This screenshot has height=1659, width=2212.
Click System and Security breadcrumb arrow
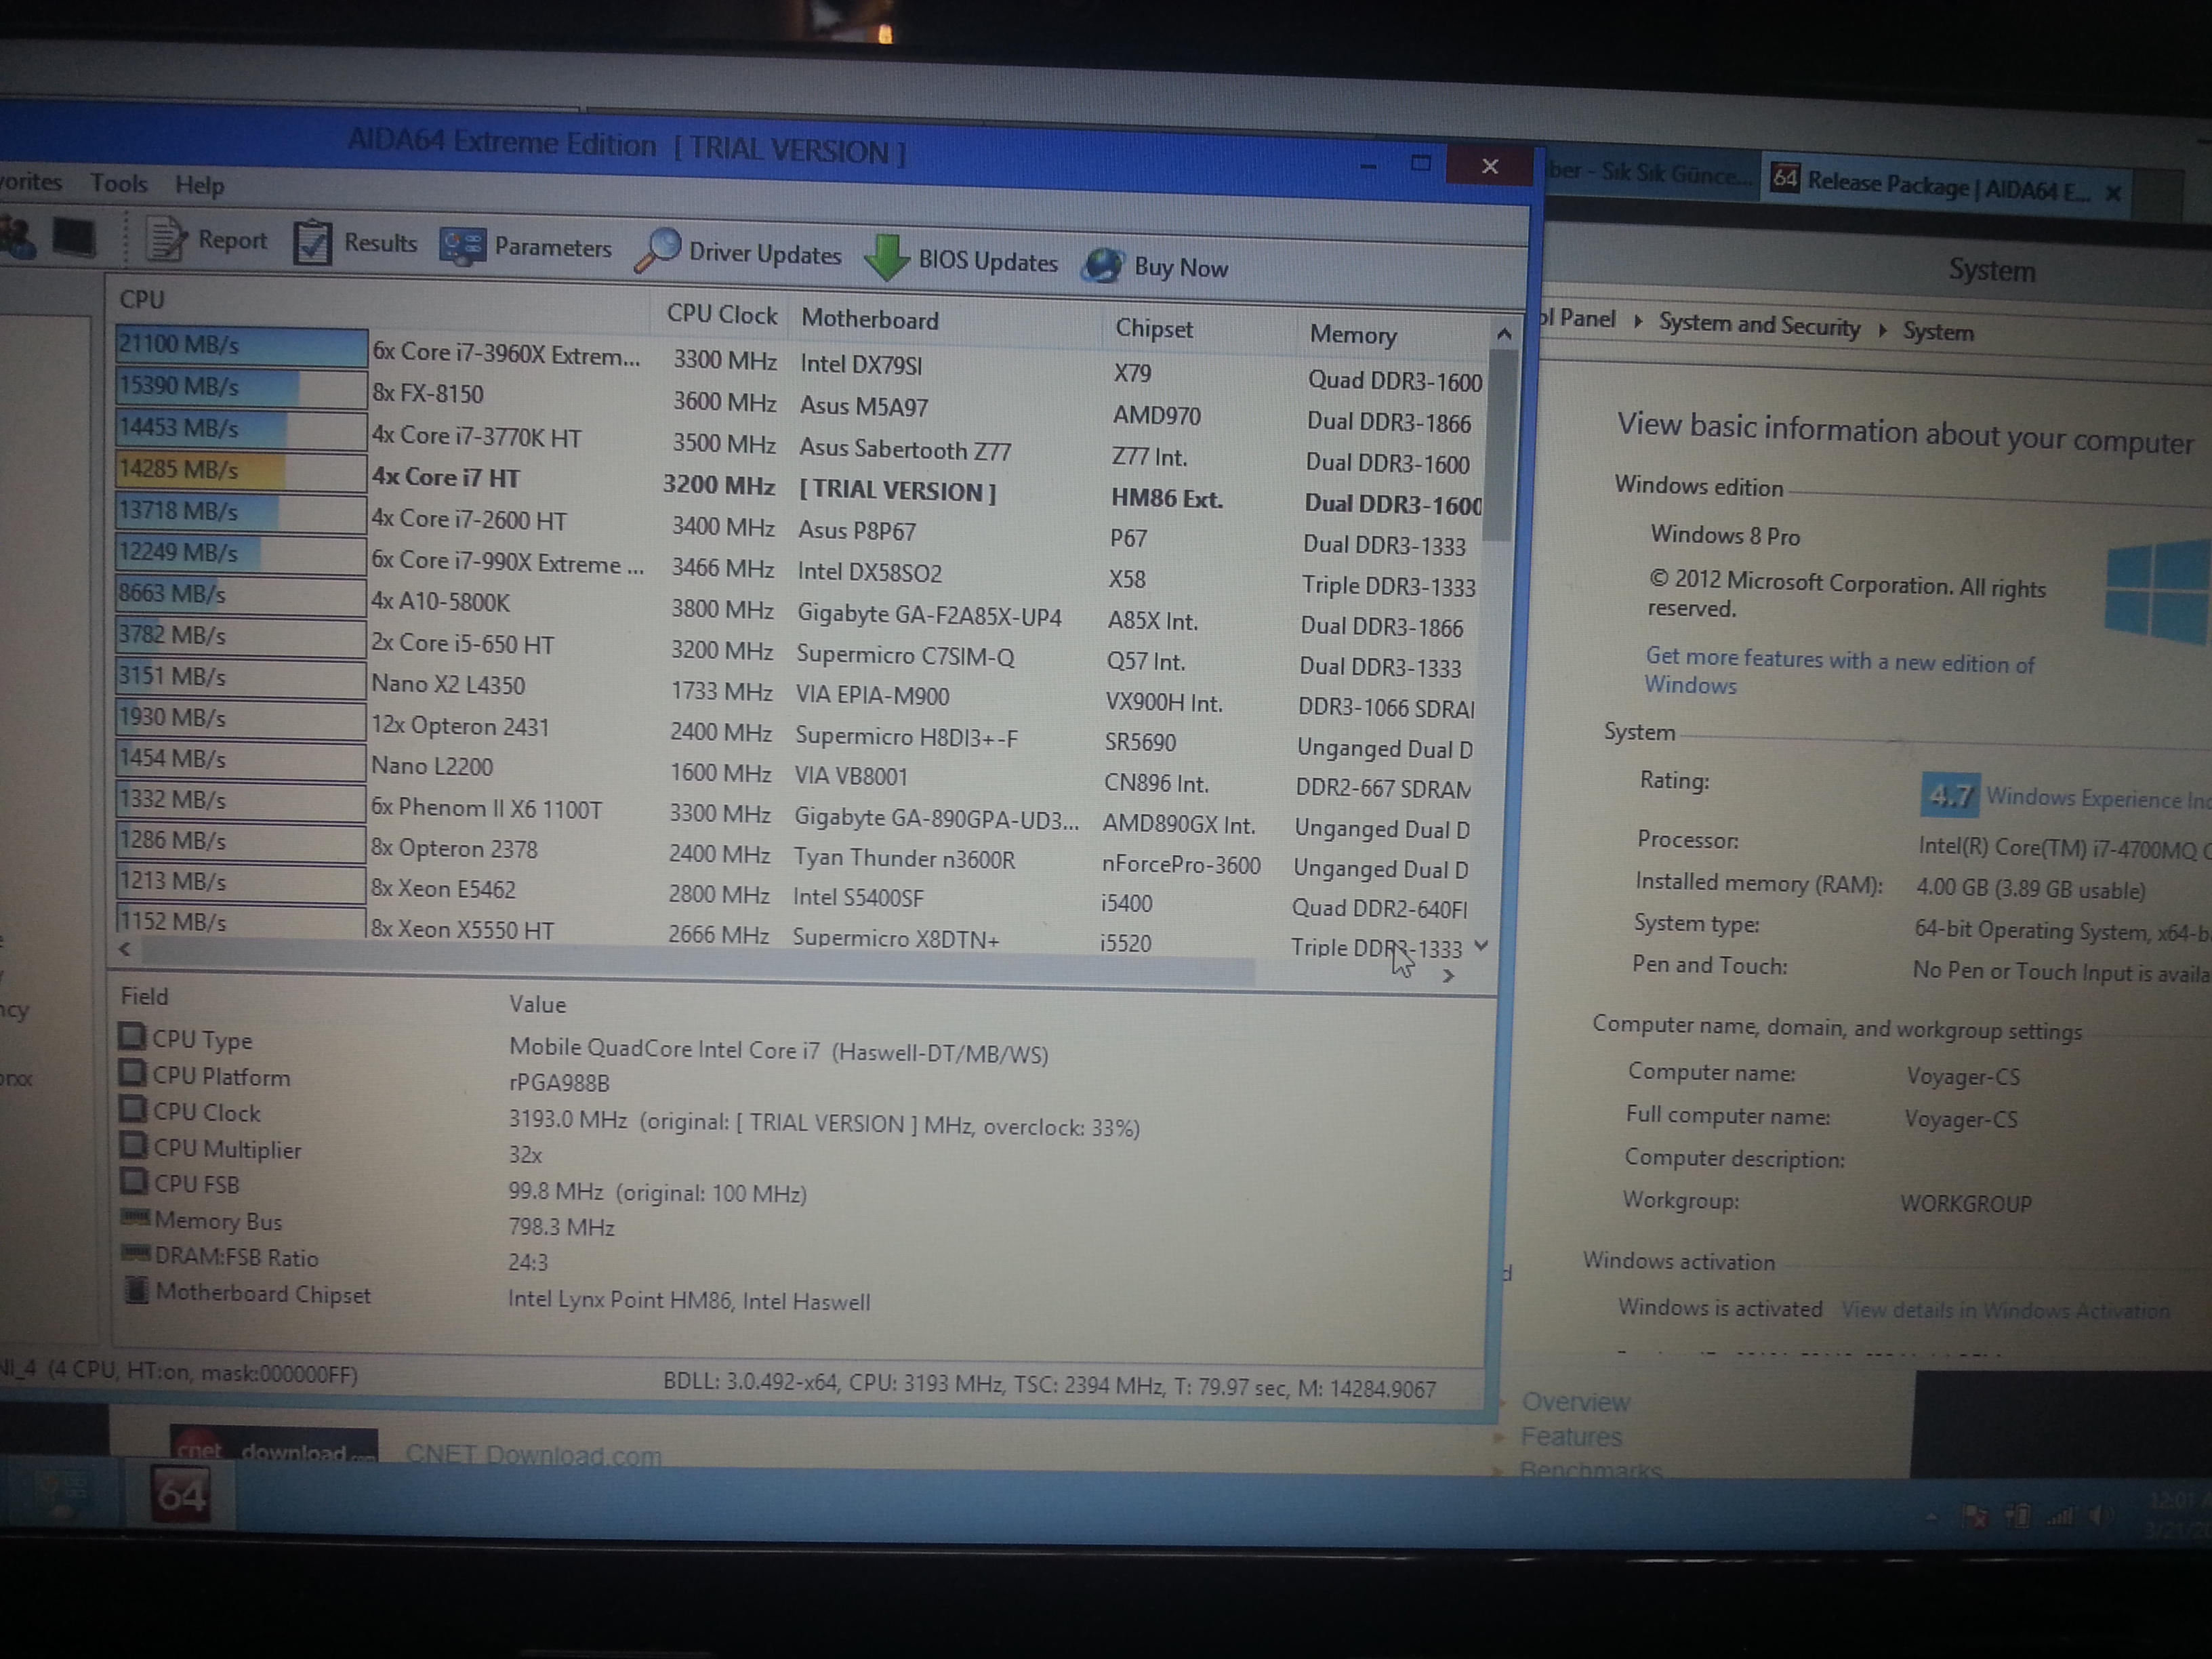[1882, 330]
